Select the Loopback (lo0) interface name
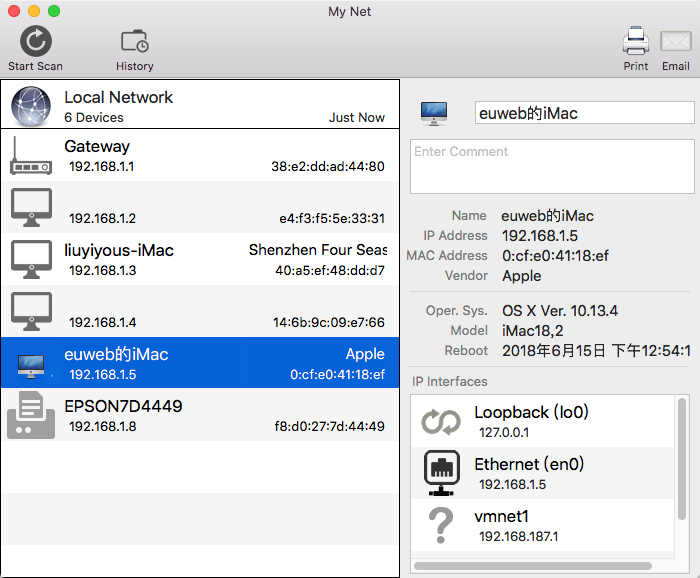The image size is (700, 578). 531,412
